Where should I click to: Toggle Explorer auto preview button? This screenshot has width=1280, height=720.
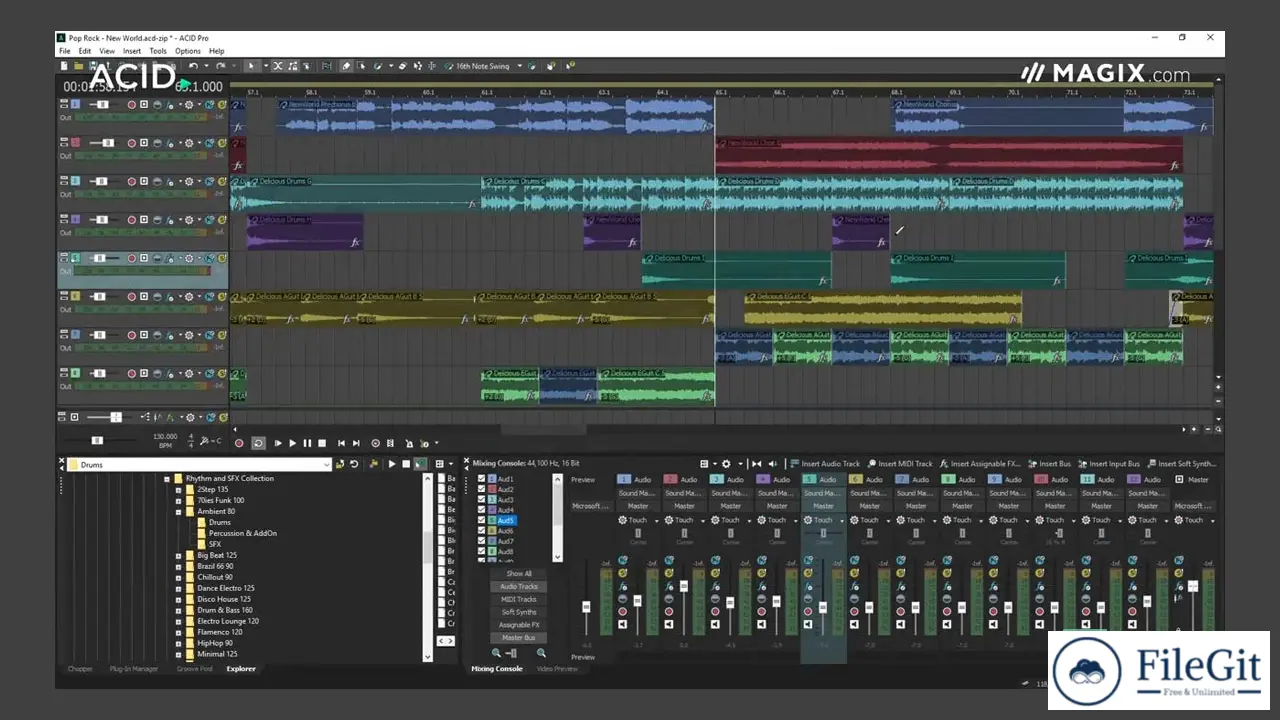tap(420, 464)
